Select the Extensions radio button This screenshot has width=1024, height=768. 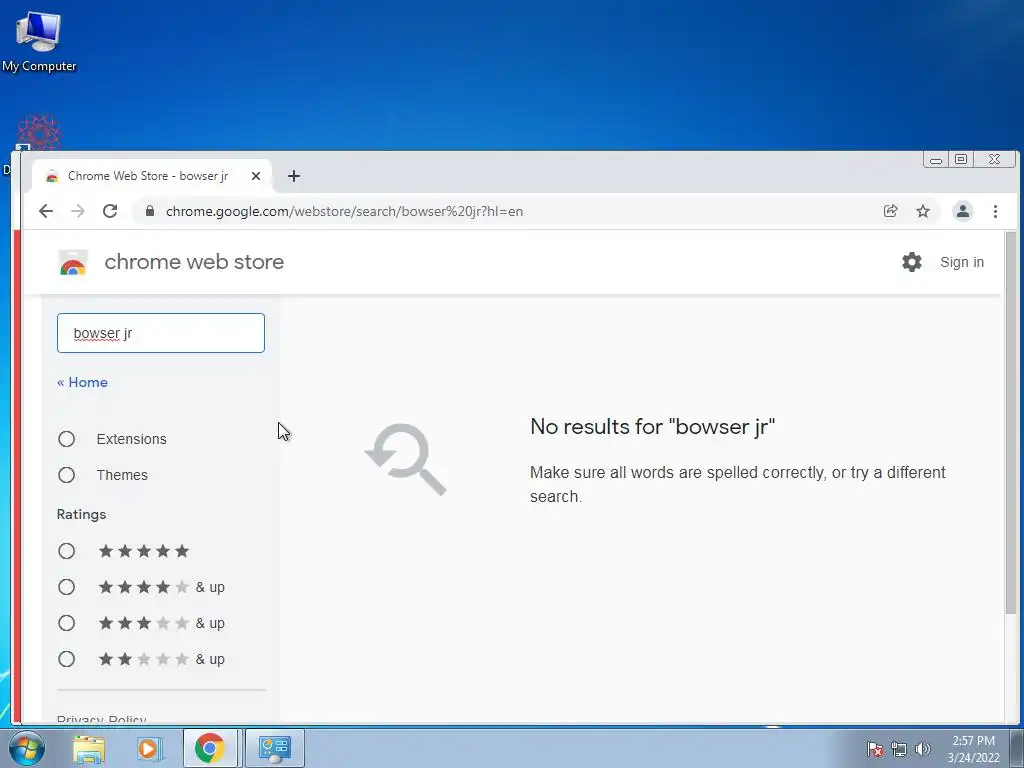click(x=67, y=439)
